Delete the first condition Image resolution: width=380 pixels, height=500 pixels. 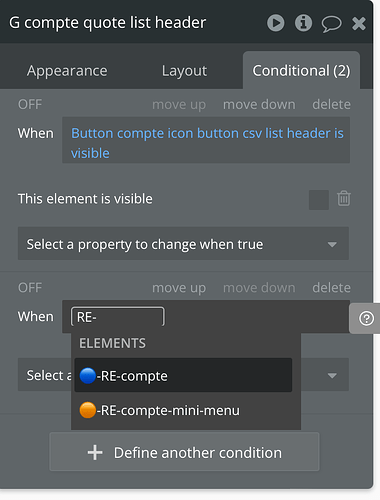pos(331,105)
